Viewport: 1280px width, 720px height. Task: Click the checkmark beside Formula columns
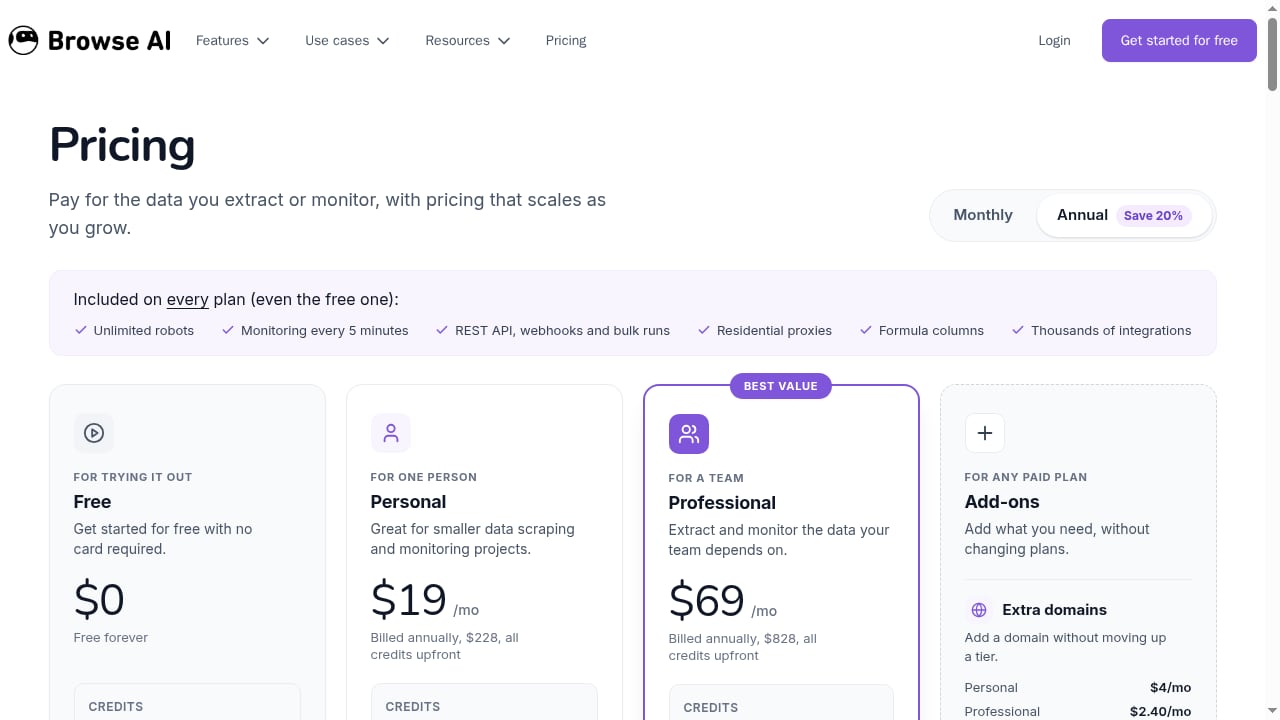click(x=866, y=330)
